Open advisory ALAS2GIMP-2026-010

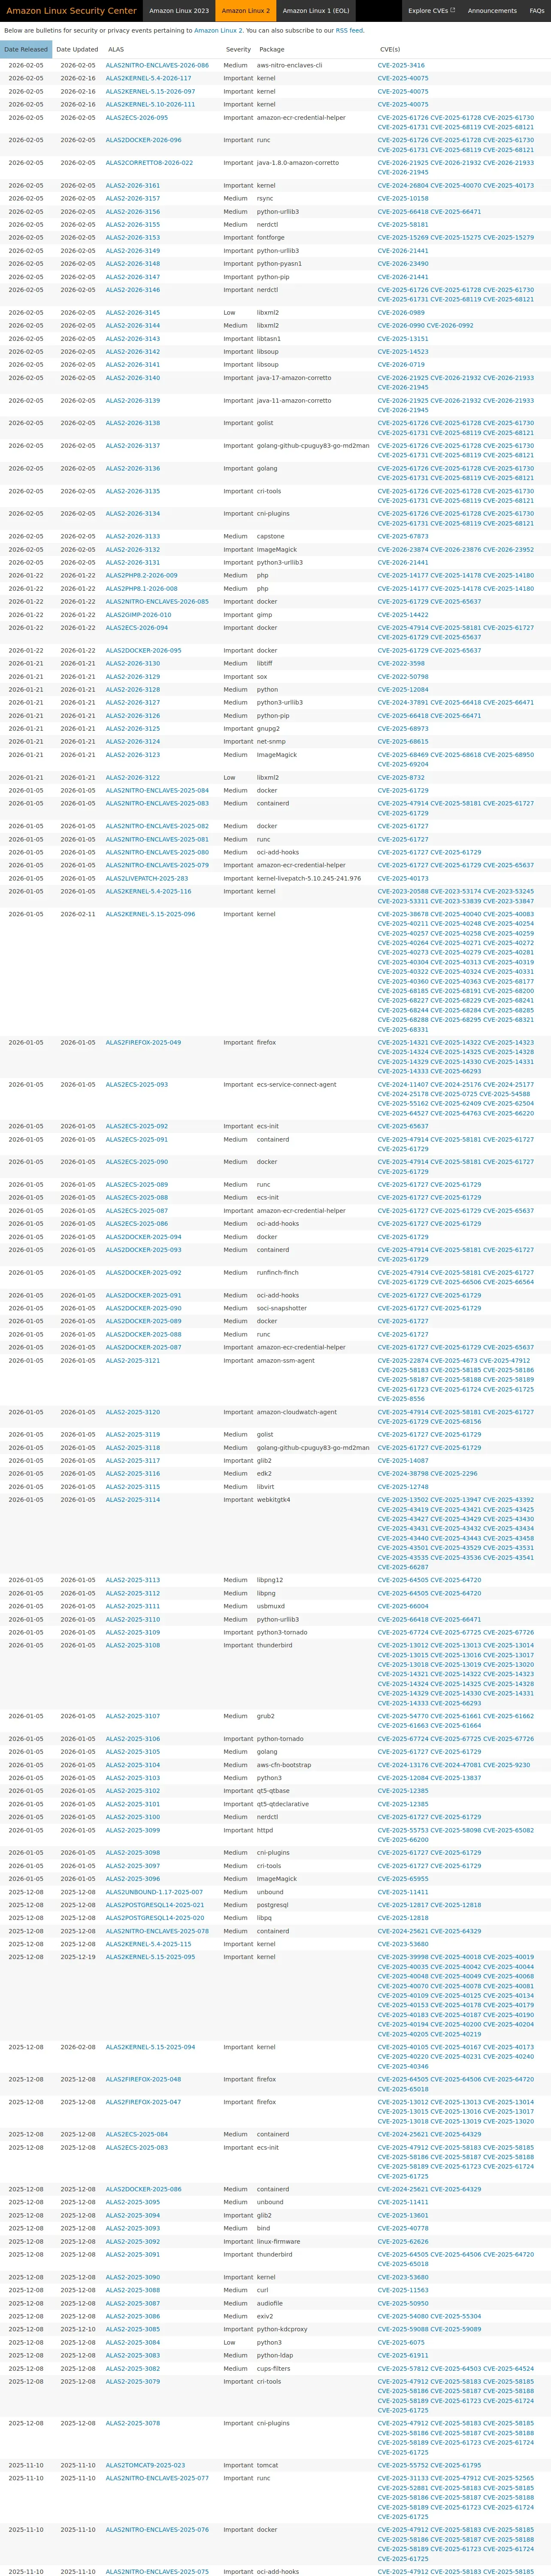138,615
